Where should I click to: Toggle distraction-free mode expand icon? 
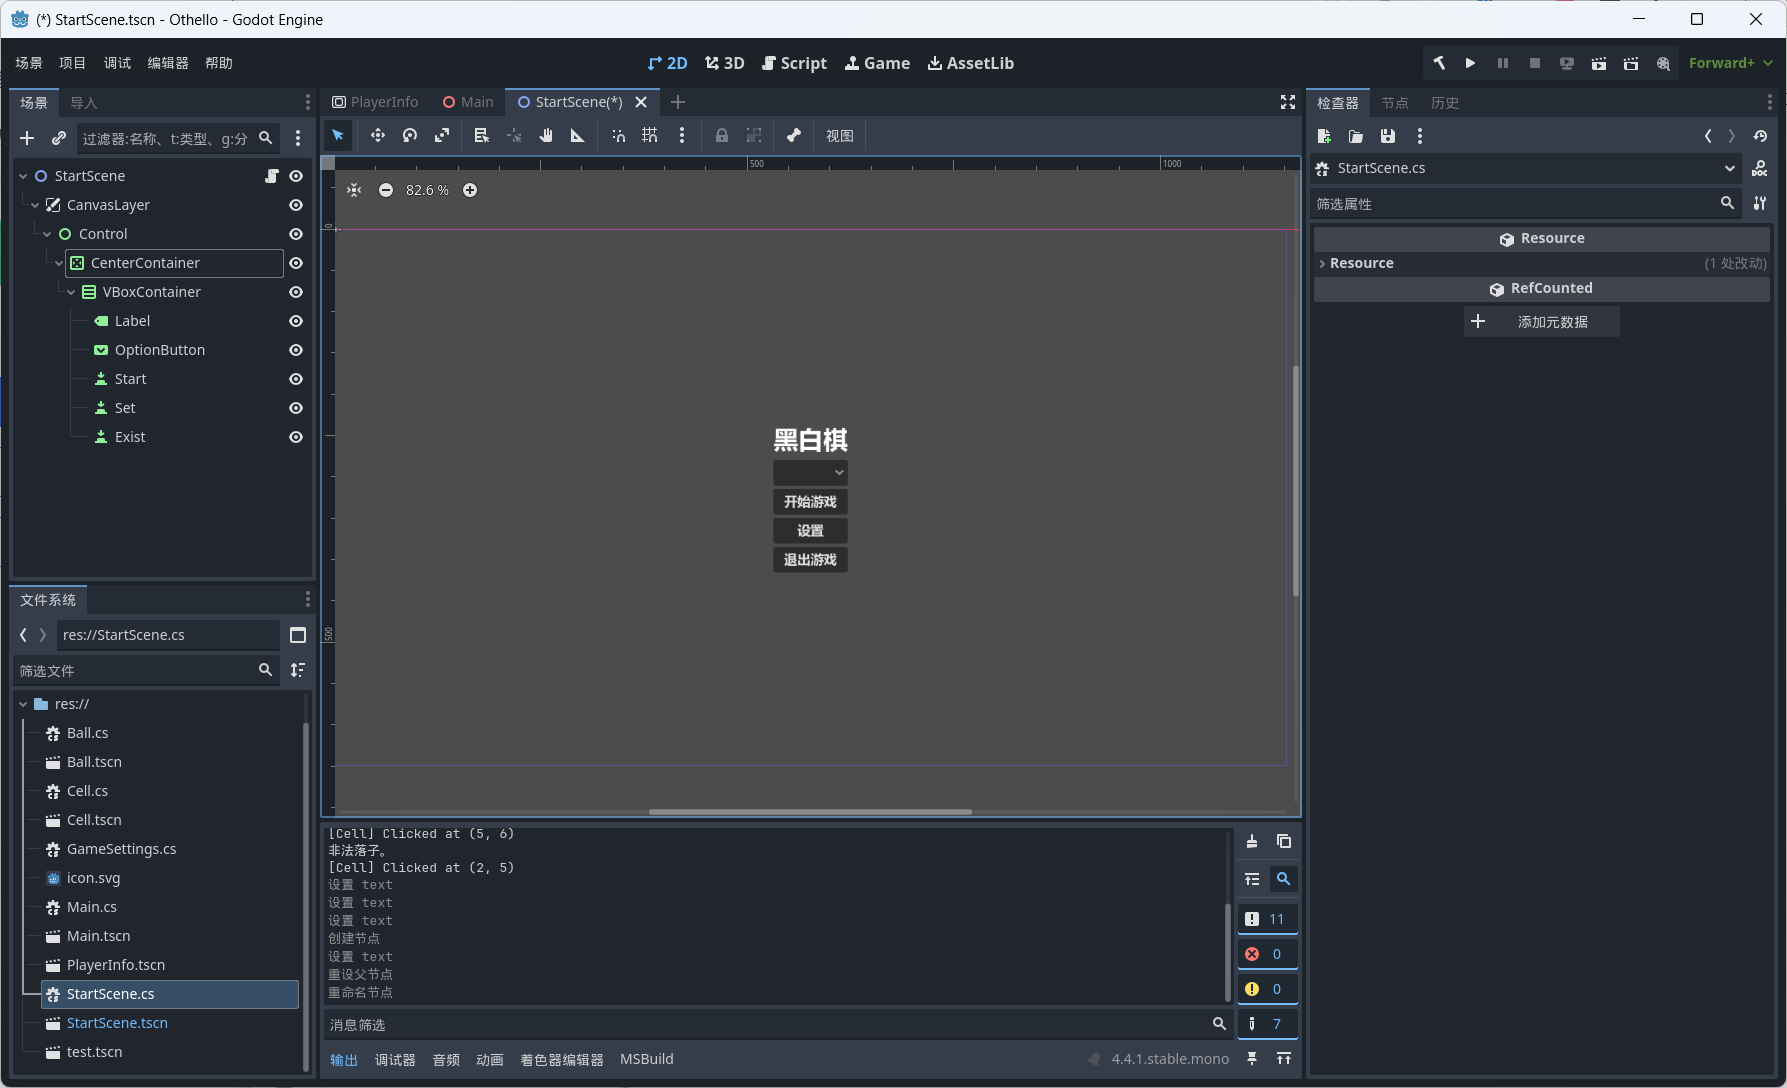(1288, 102)
